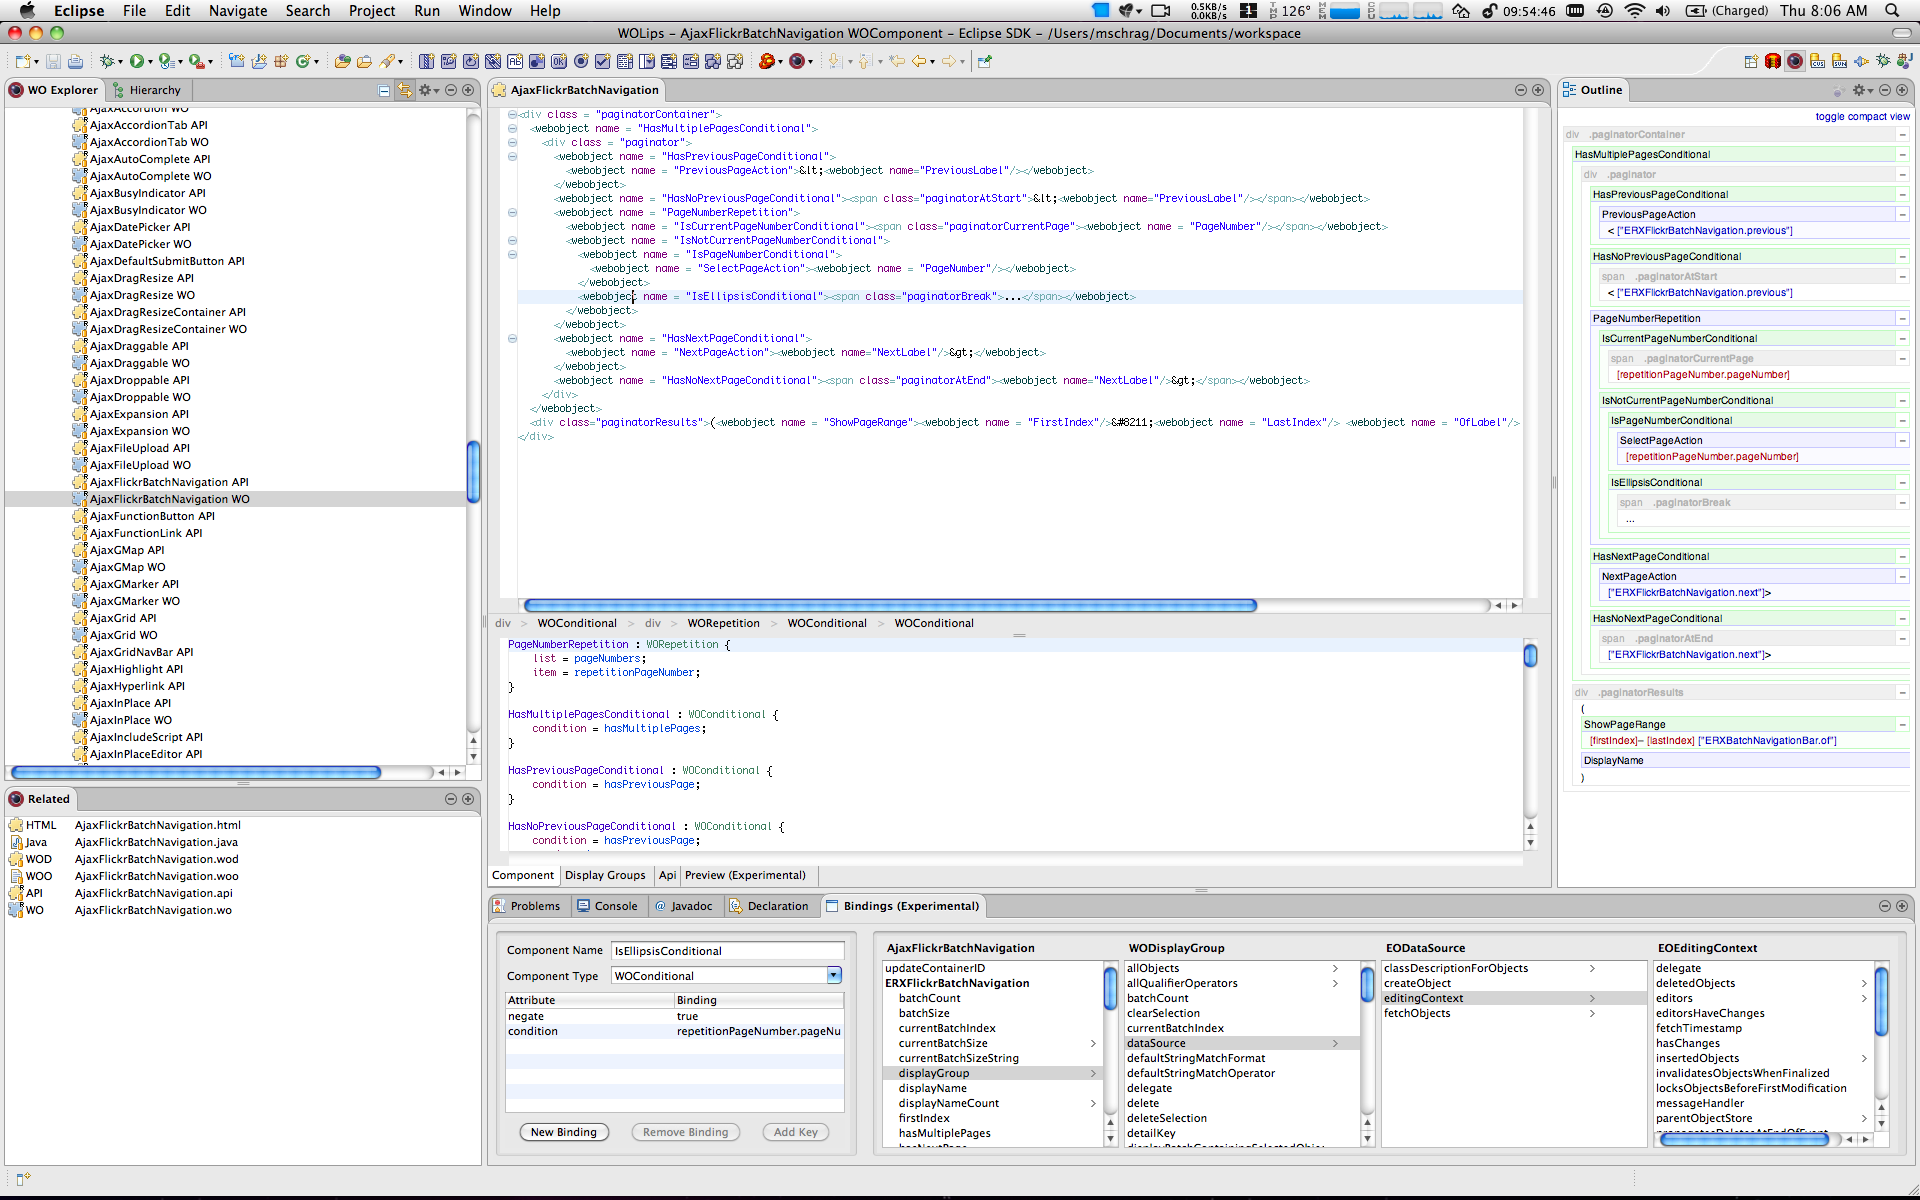Collapse HasMultiplePagesConditional node in Outline
1920x1200 pixels.
(x=1903, y=155)
